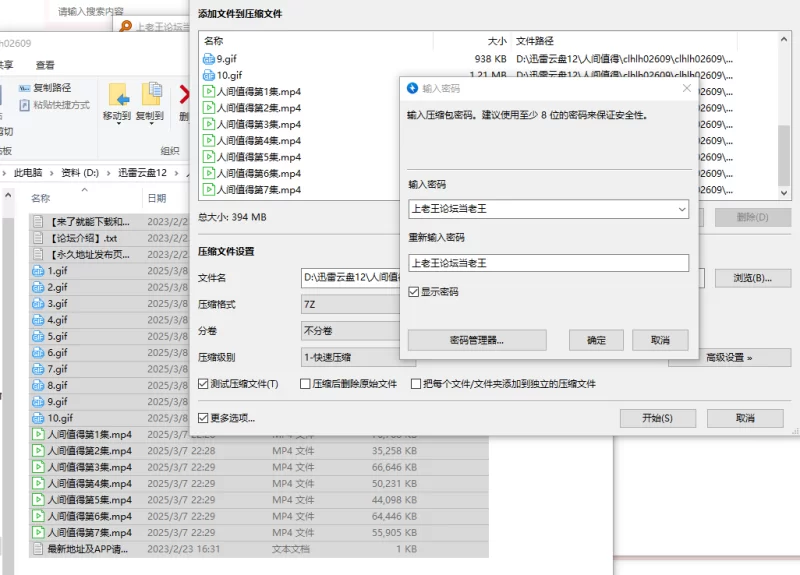
Task: Click the 粘贴快捷方式 (Paste shortcut) icon
Action: (22, 104)
